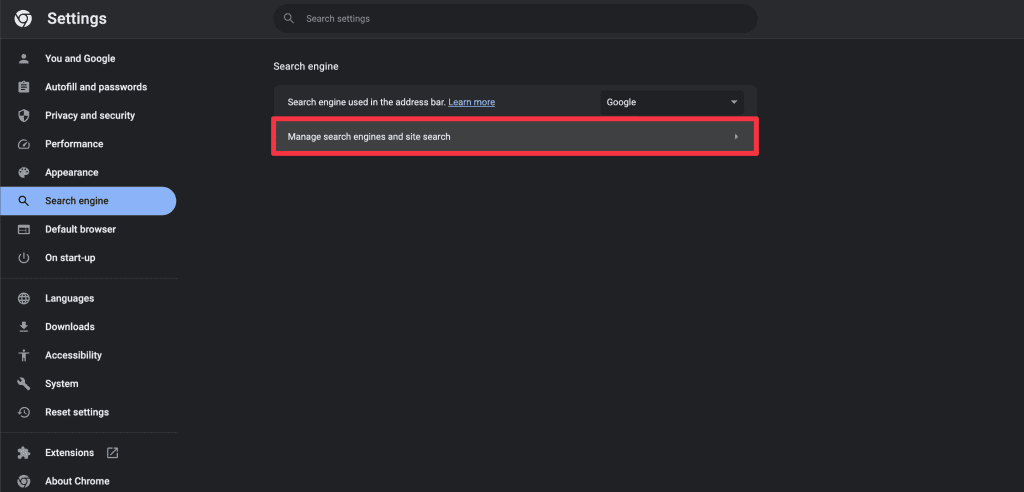Click the palette icon for Appearance
The image size is (1024, 492).
click(24, 173)
